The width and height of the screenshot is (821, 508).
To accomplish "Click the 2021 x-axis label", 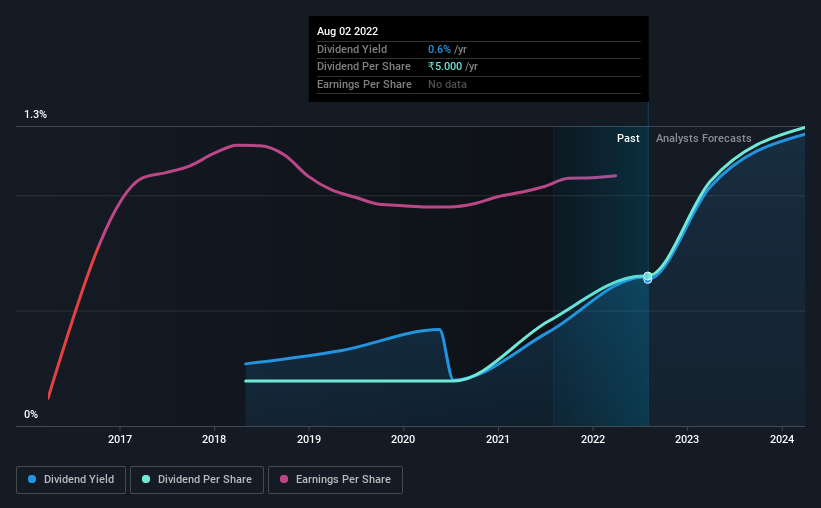I will 498,439.
